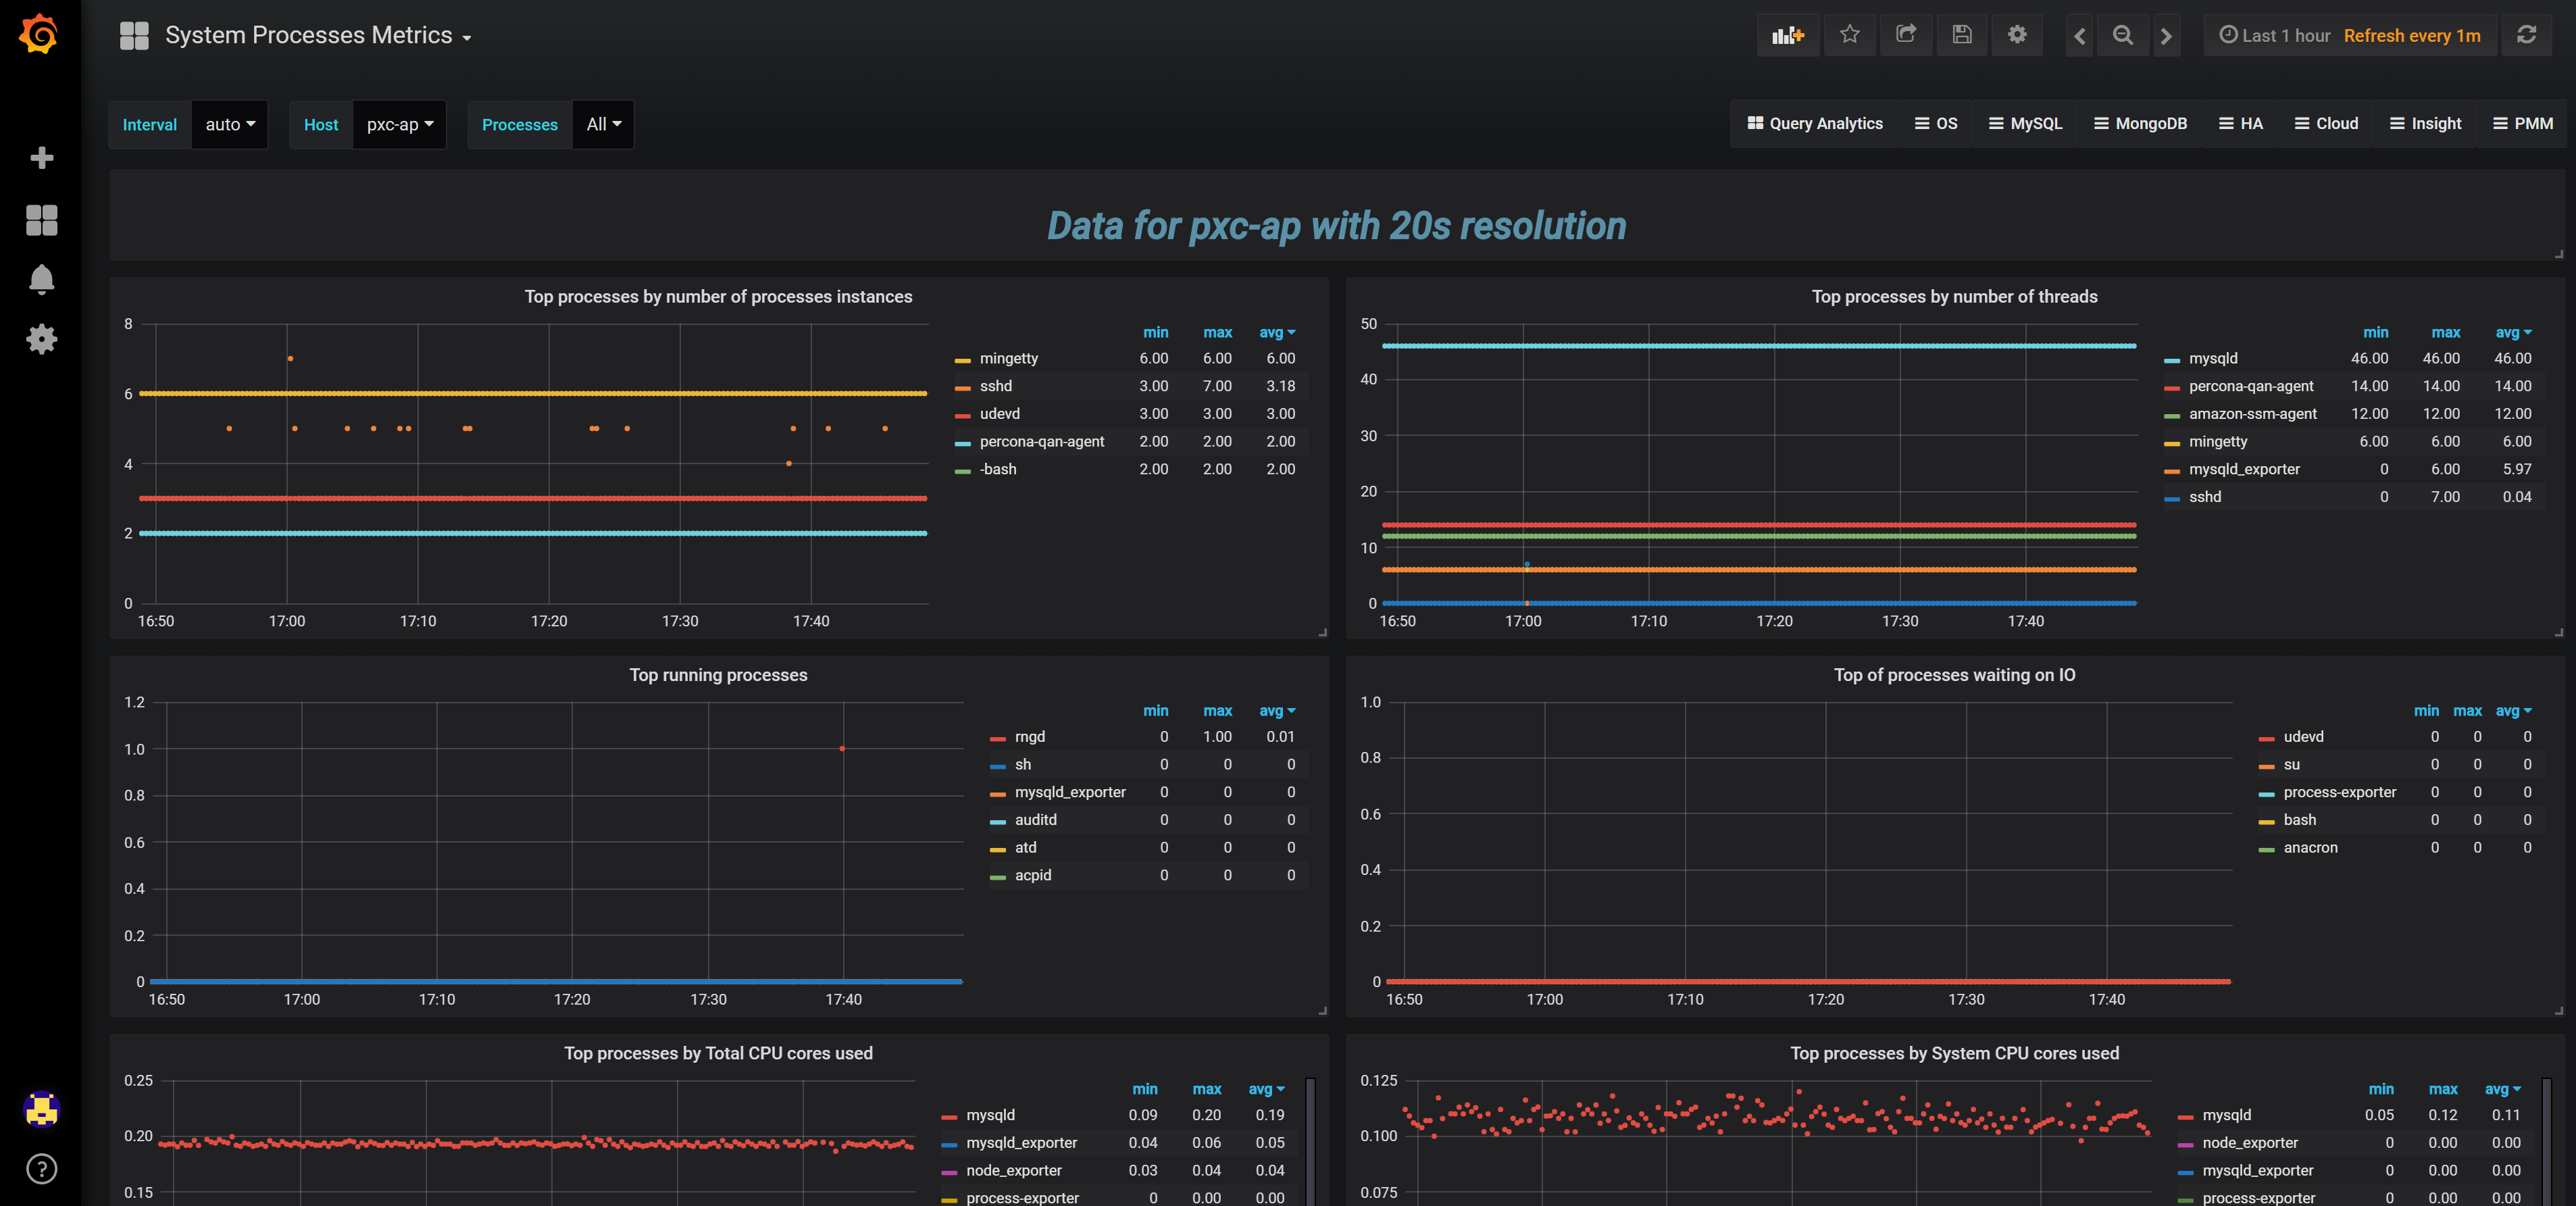This screenshot has height=1206, width=2576.
Task: Open the Host pxc-ap dropdown
Action: click(x=399, y=125)
